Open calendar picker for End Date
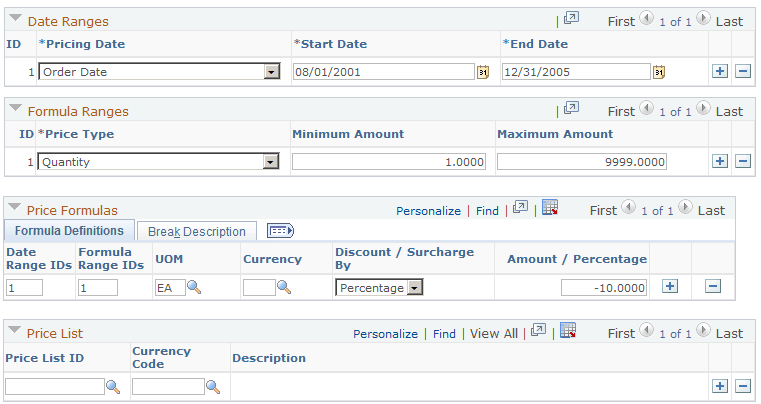761x404 pixels. (x=659, y=72)
